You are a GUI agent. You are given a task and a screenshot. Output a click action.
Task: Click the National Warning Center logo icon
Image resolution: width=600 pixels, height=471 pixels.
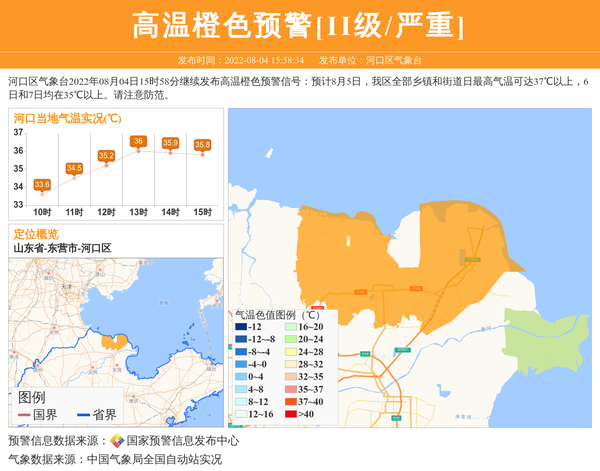(x=117, y=441)
